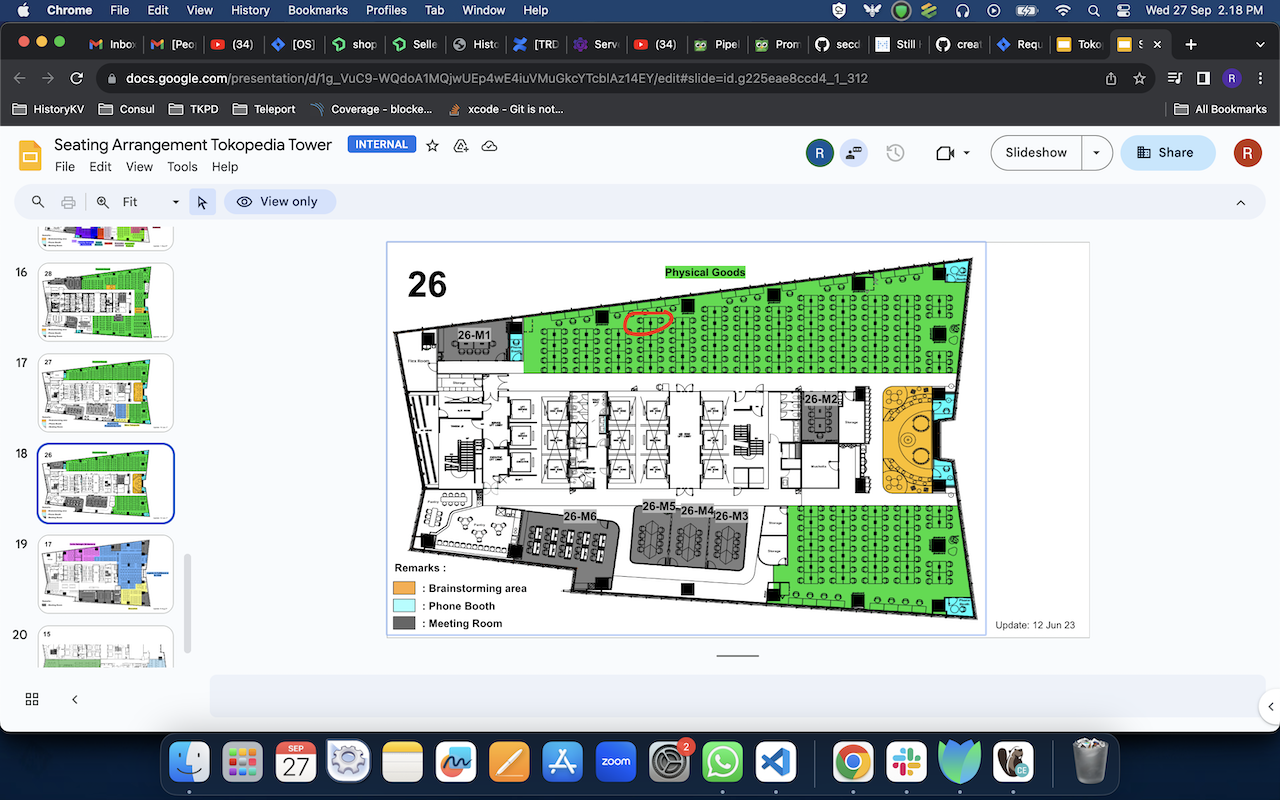Select the cursor pointer tool
This screenshot has height=800, width=1280.
click(x=202, y=202)
